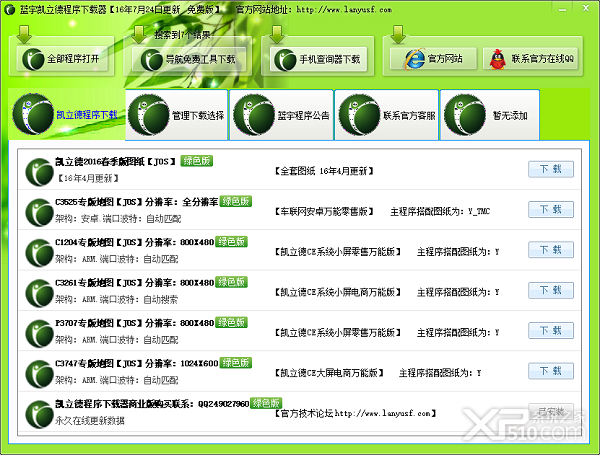Select the C3261专版地图 800X480 title
The height and width of the screenshot is (455, 600).
135,282
